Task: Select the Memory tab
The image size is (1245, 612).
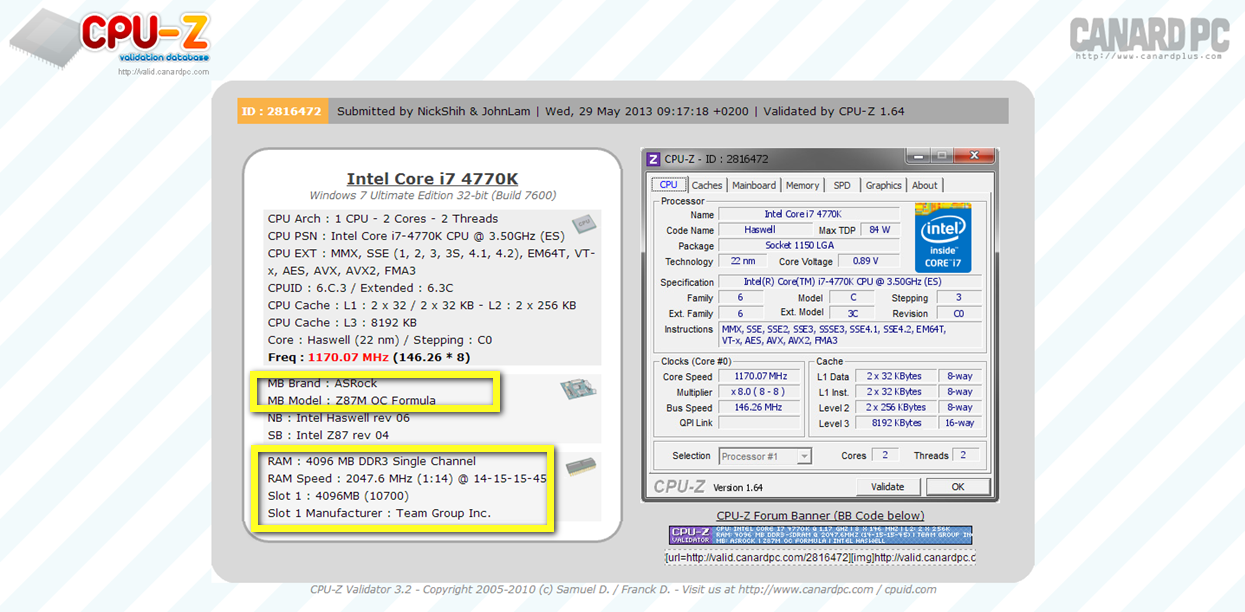Action: (x=802, y=185)
